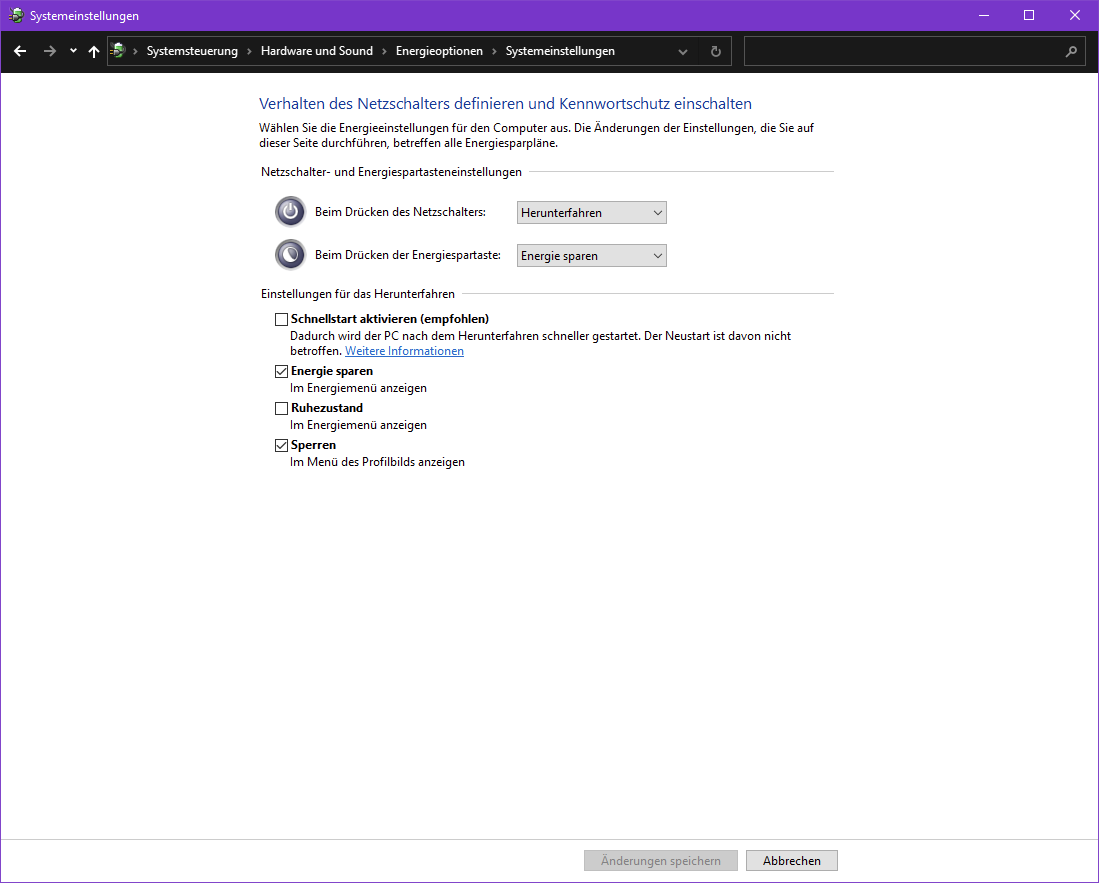The width and height of the screenshot is (1099, 883).
Task: Expand chevron after Energieoptionen breadcrumb
Action: click(x=494, y=51)
